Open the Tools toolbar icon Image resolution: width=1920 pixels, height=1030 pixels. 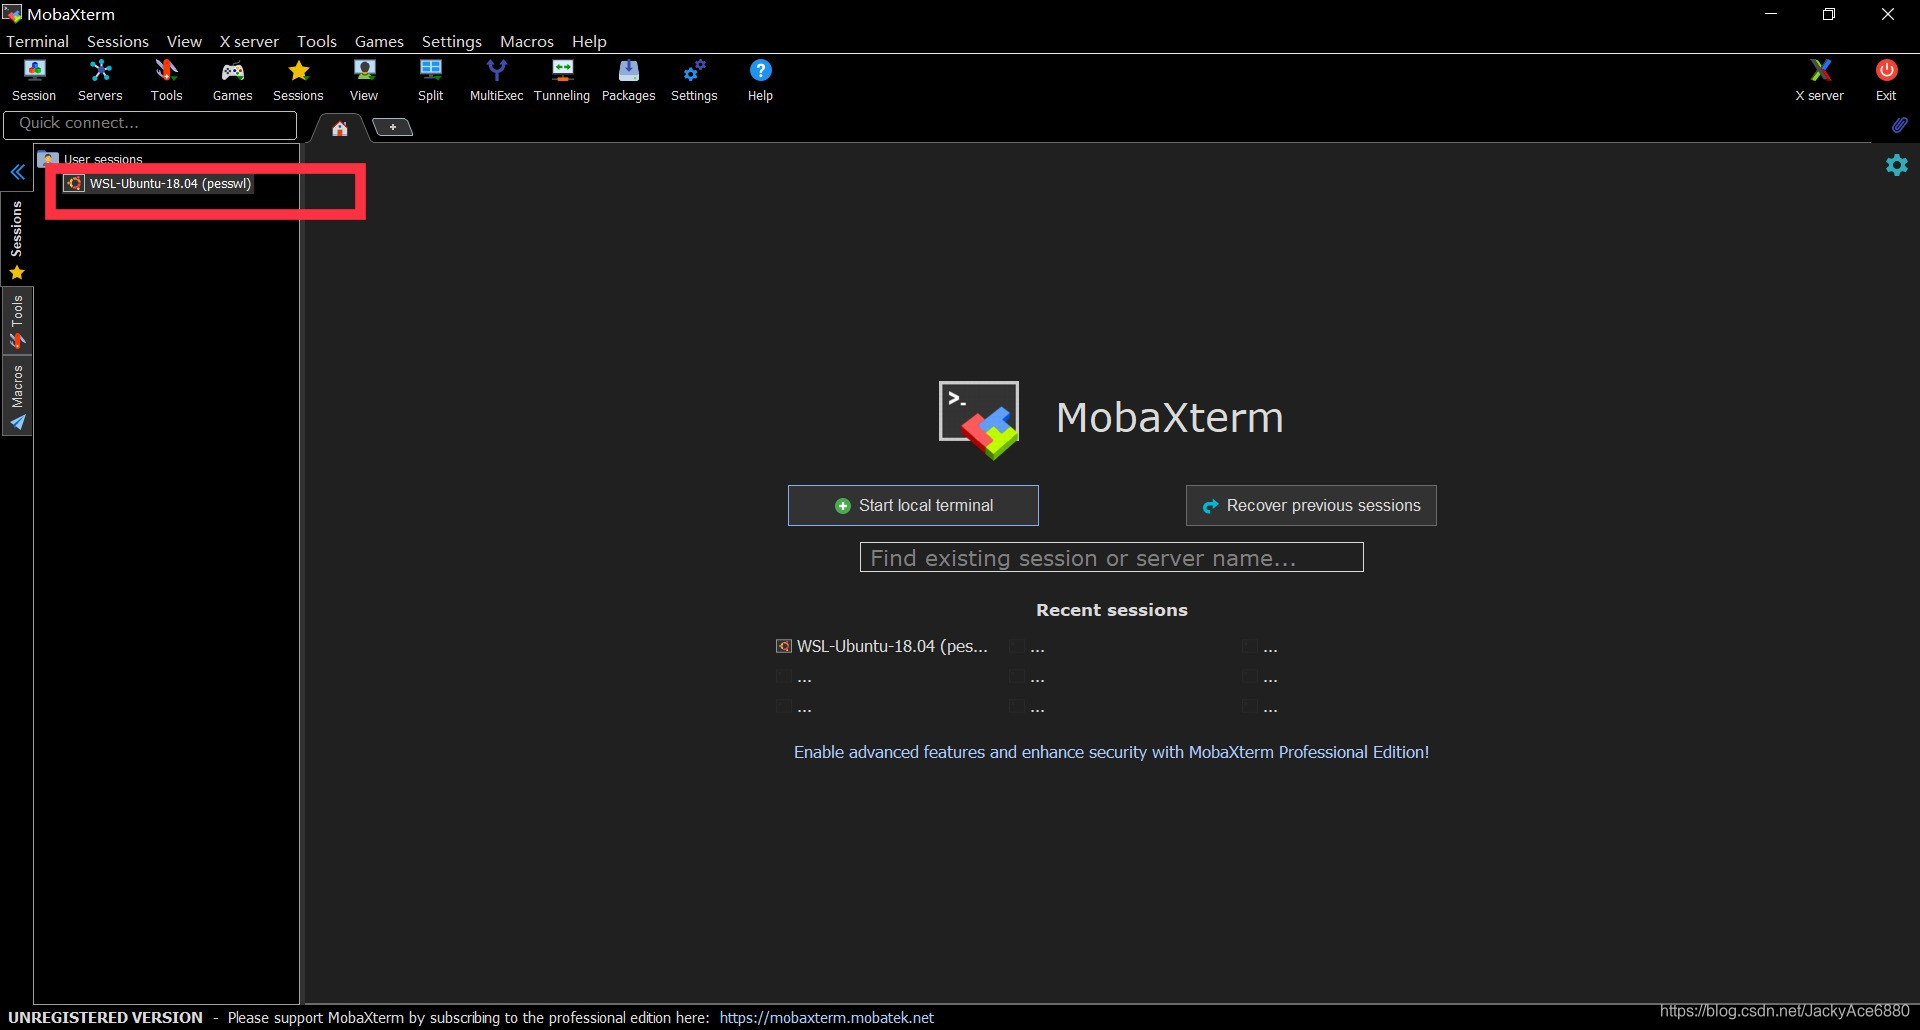click(166, 80)
